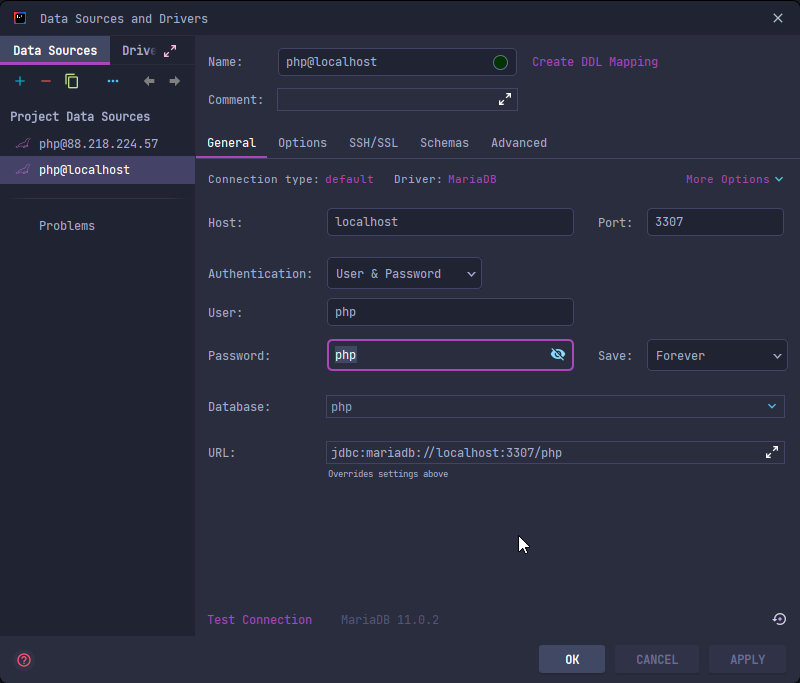Open the Authentication dropdown

(404, 273)
